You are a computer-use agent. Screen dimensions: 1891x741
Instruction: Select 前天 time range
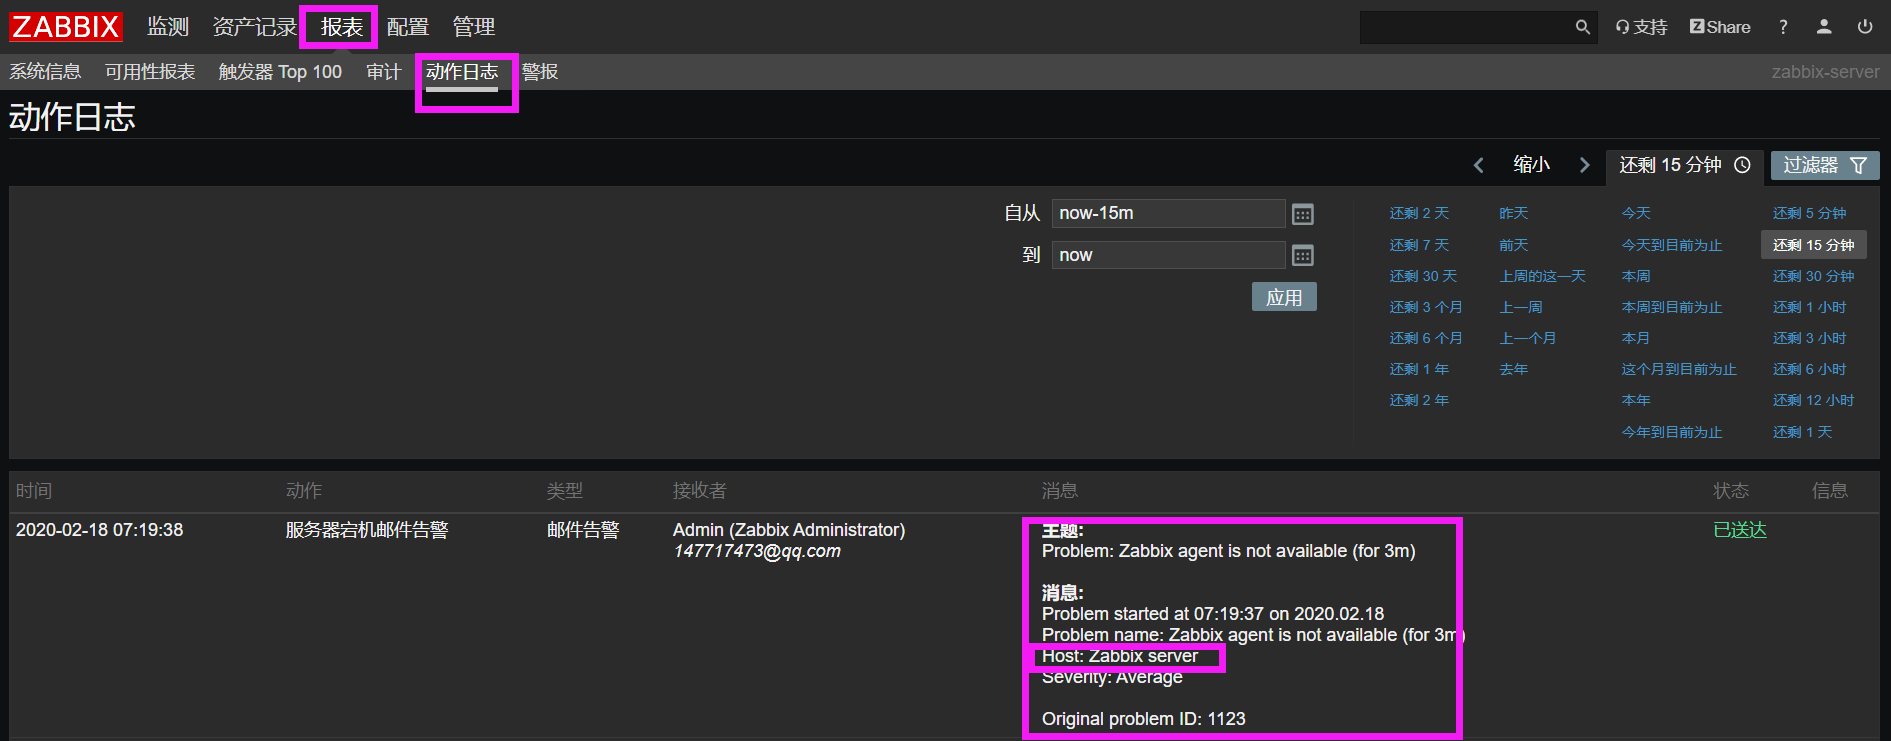pos(1514,245)
